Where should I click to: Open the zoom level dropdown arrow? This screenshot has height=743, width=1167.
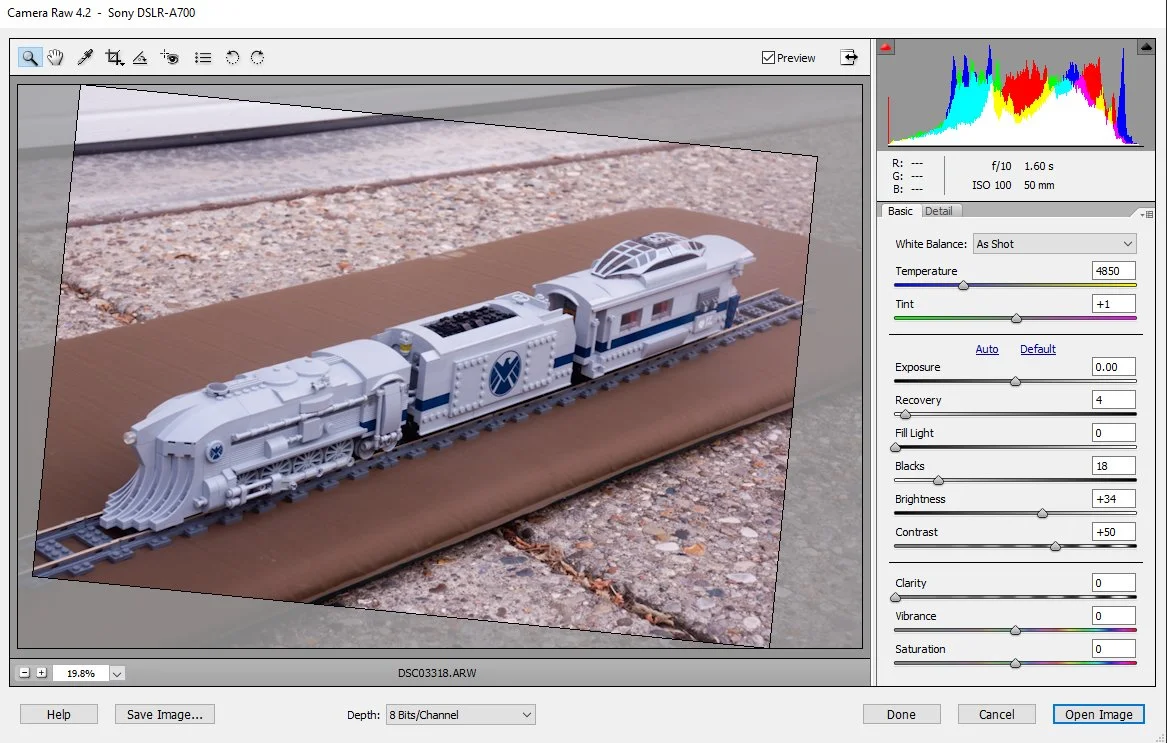(117, 673)
